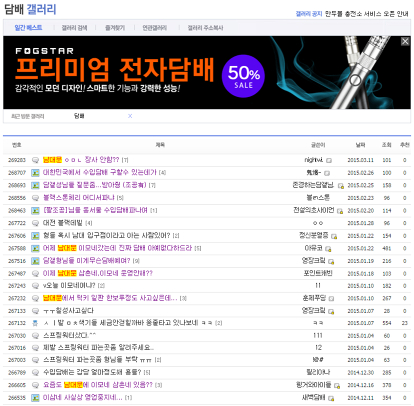The width and height of the screenshot is (414, 406).
Task: Click the 날짜 column header
Action: (x=360, y=145)
